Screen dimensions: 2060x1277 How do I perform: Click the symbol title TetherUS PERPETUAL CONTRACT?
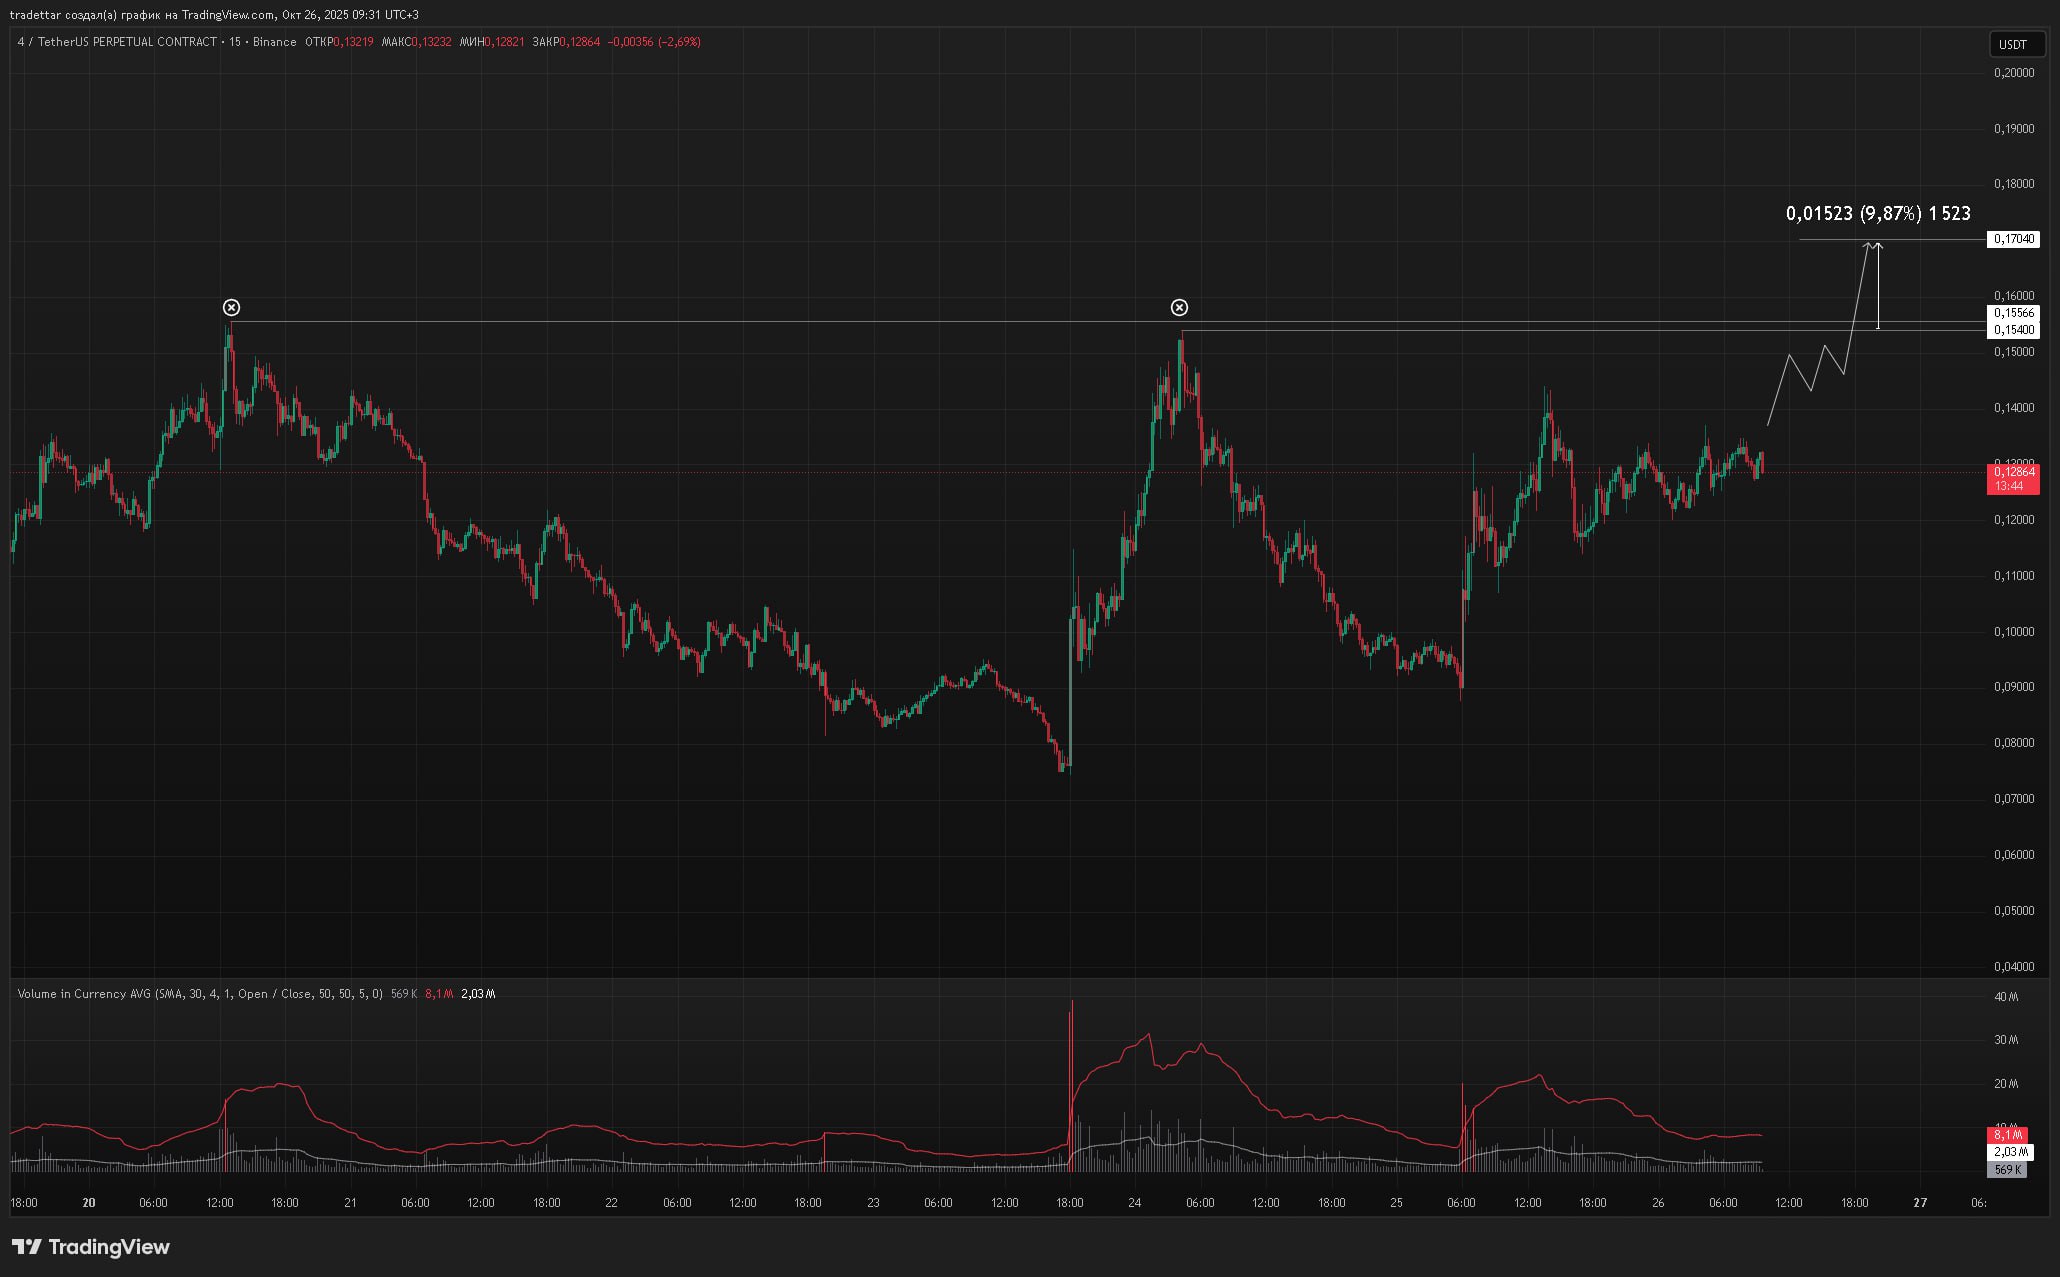[126, 42]
